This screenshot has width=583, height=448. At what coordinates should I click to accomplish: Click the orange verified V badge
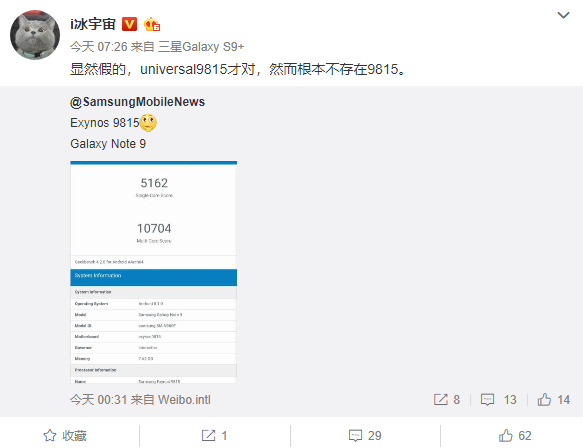tap(129, 24)
